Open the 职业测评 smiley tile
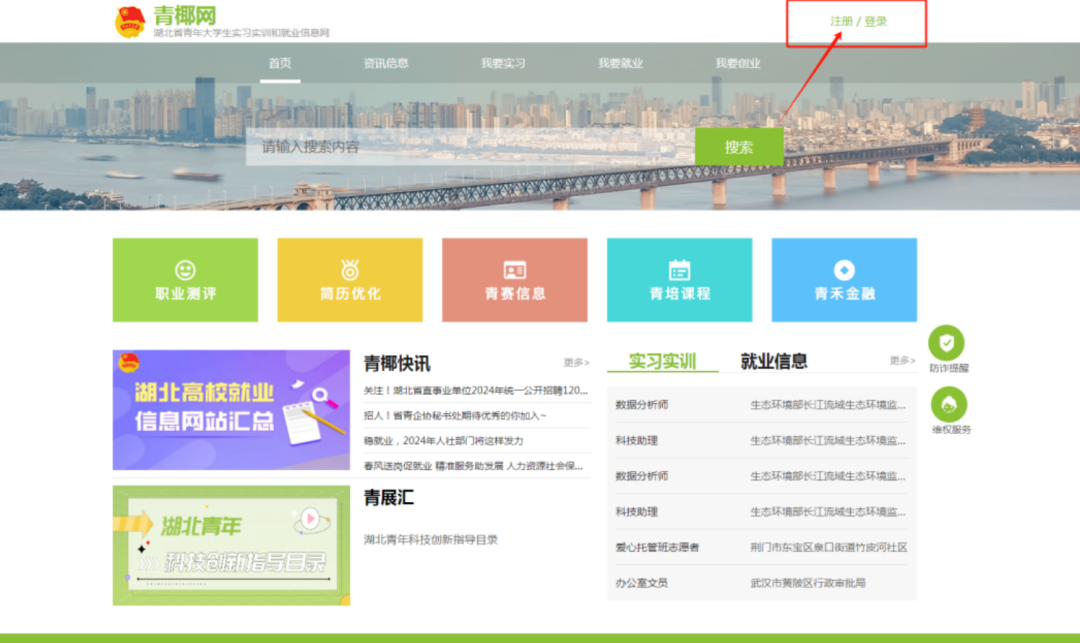Viewport: 1080px width, 643px height. (185, 280)
